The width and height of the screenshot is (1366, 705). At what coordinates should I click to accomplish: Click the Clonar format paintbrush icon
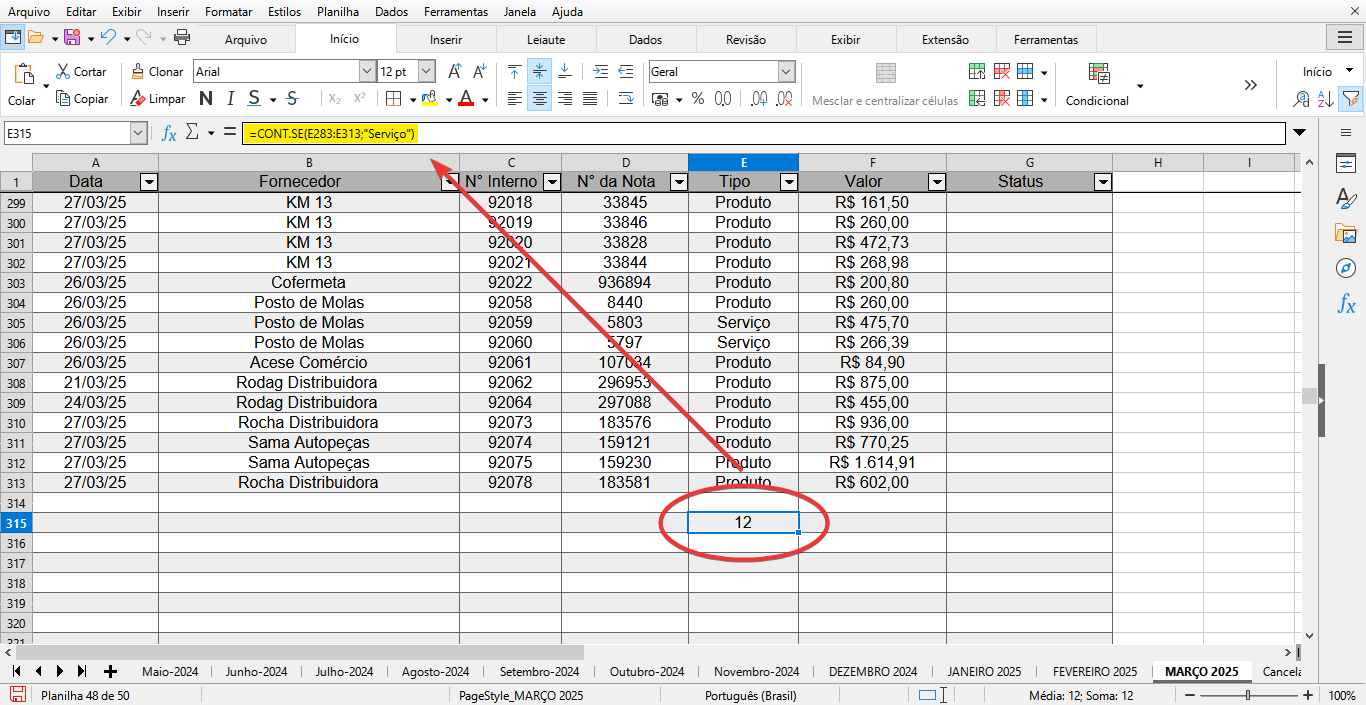pos(137,72)
